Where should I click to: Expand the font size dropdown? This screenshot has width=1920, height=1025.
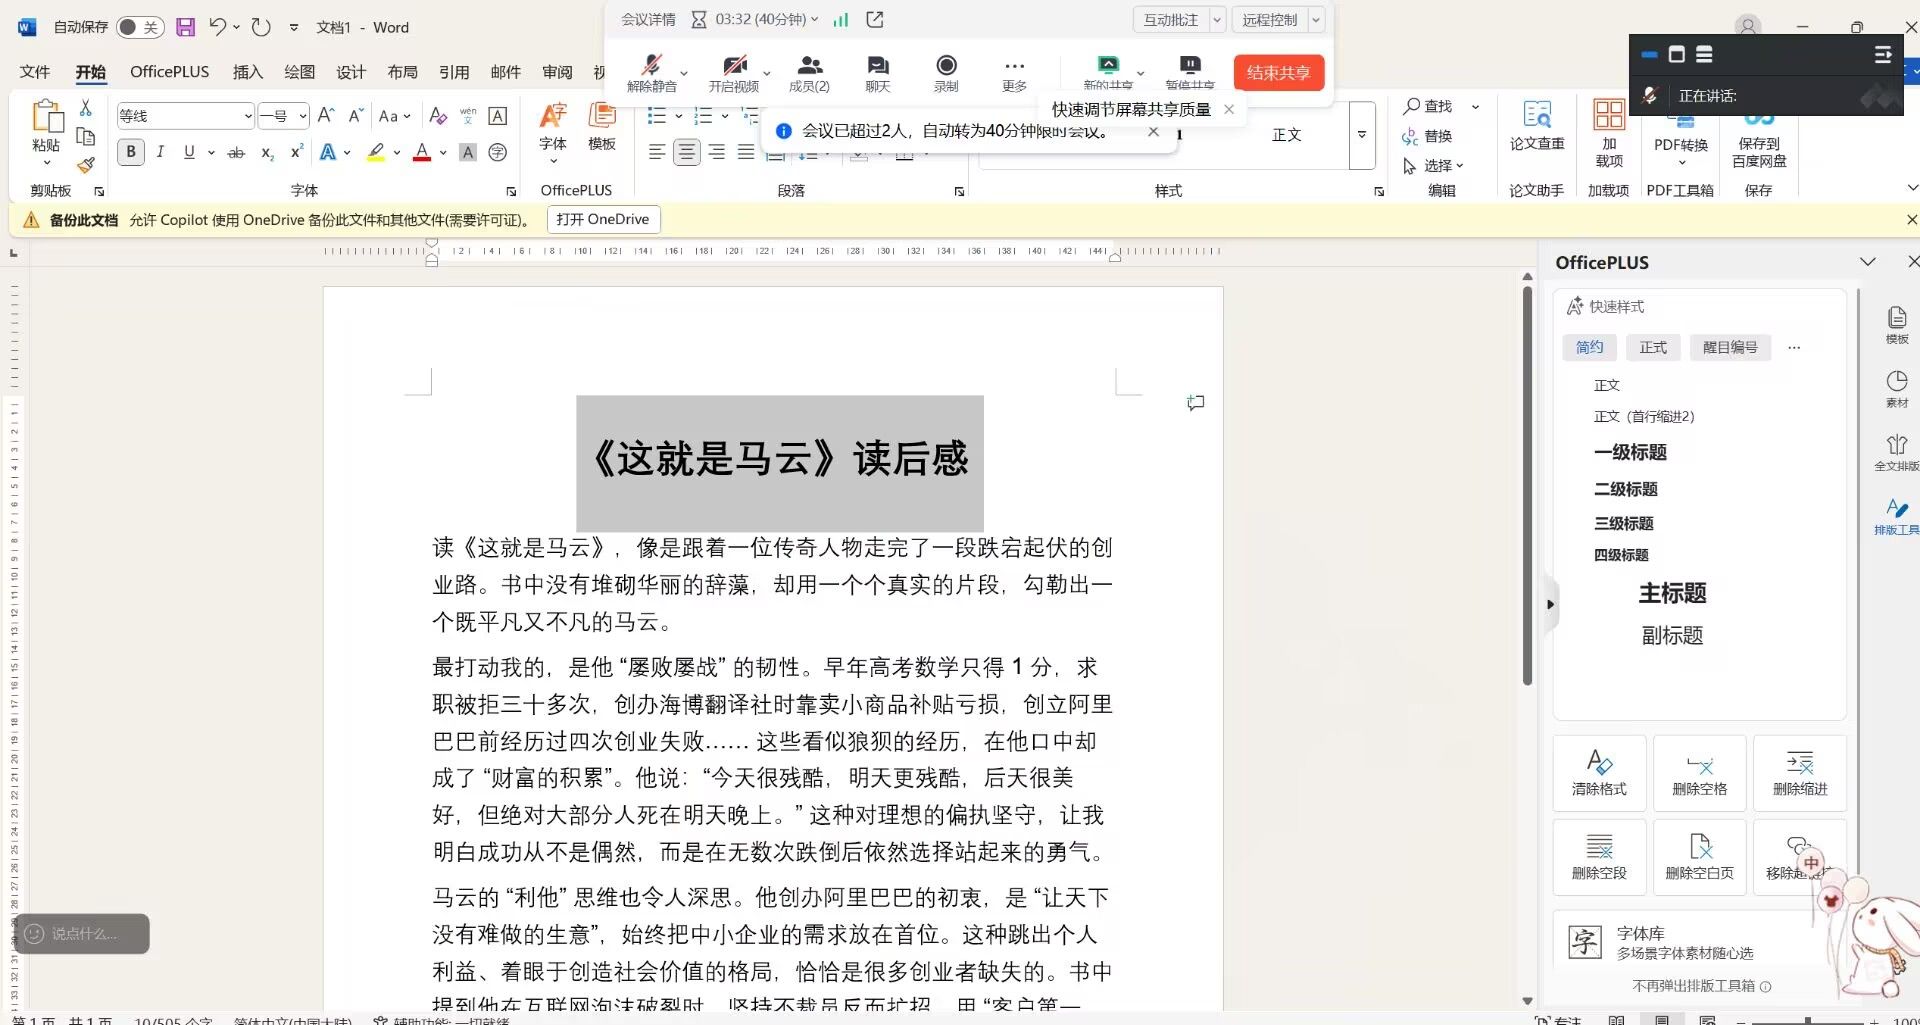(x=302, y=116)
